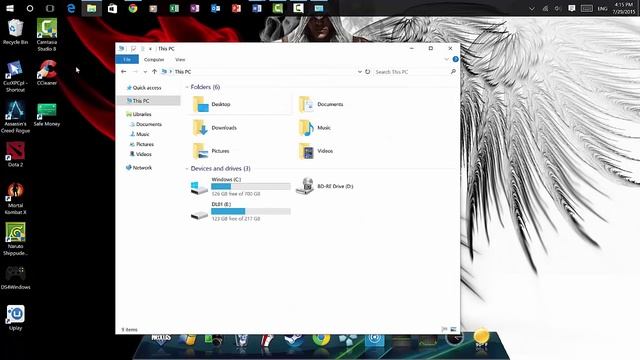Select the DL01 (E:) drive usage bar
This screenshot has height=360, width=640.
coord(251,211)
